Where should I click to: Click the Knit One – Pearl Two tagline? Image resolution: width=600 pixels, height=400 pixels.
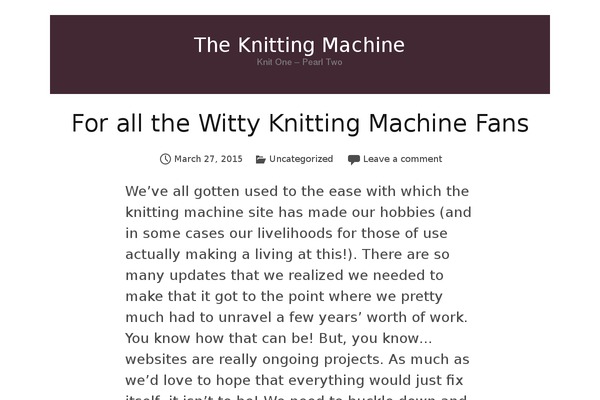click(299, 62)
